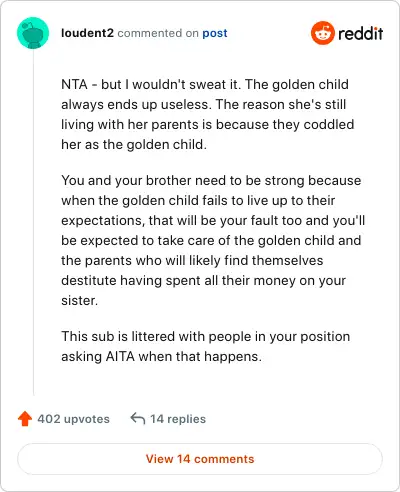The width and height of the screenshot is (400, 492).
Task: Click the word "coddled" in first paragraph
Action: coord(329,124)
